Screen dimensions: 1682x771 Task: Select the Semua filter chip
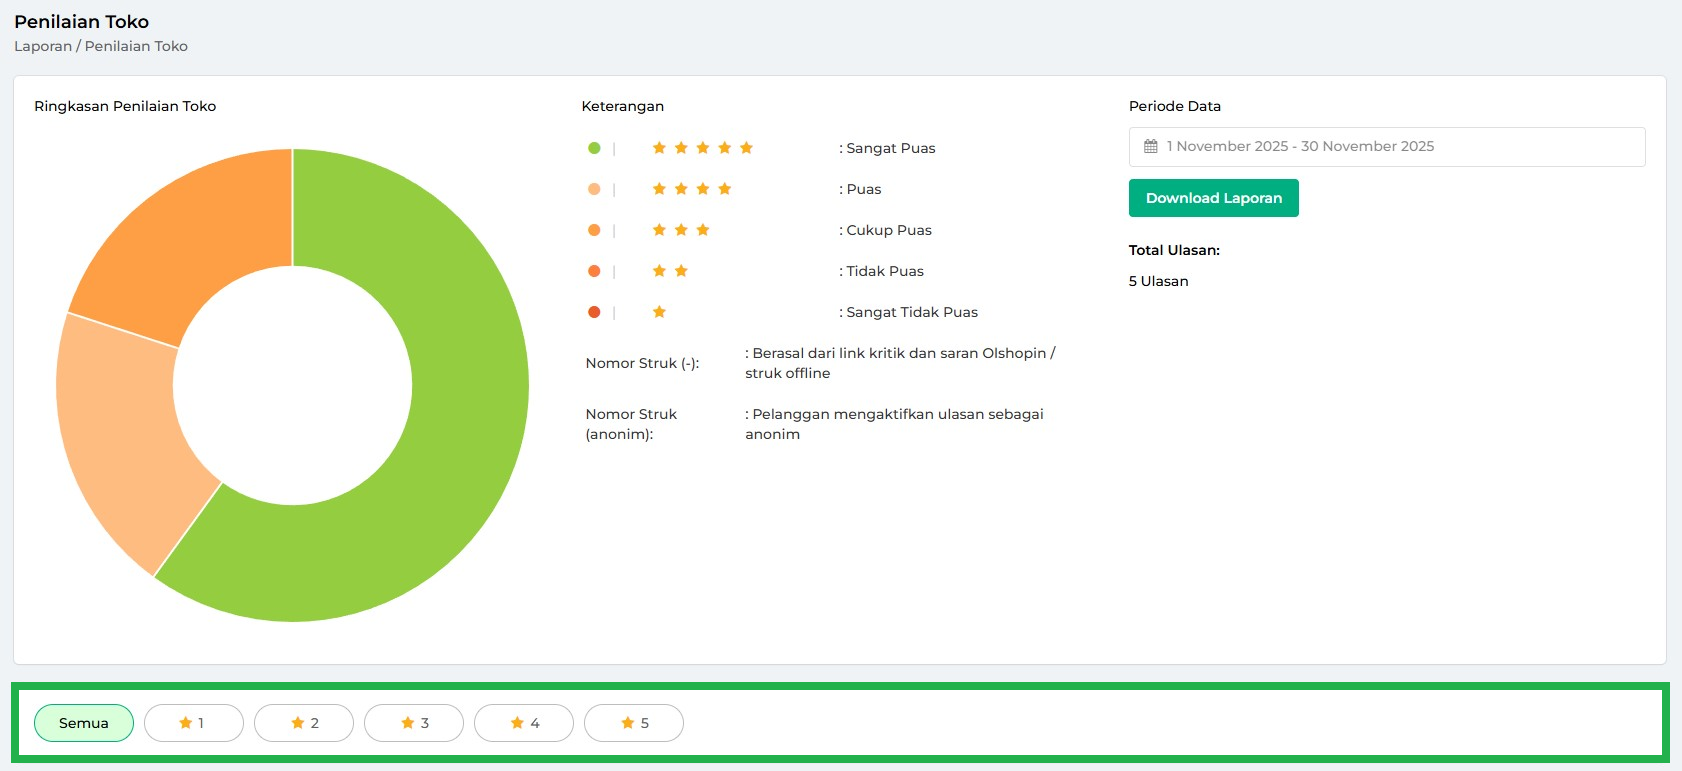pyautogui.click(x=84, y=723)
